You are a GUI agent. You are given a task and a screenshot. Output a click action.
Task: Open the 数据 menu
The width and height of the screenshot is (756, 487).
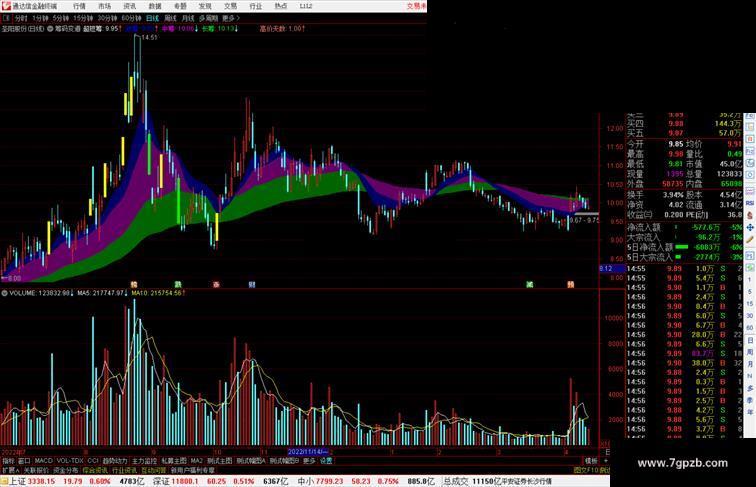pyautogui.click(x=155, y=6)
